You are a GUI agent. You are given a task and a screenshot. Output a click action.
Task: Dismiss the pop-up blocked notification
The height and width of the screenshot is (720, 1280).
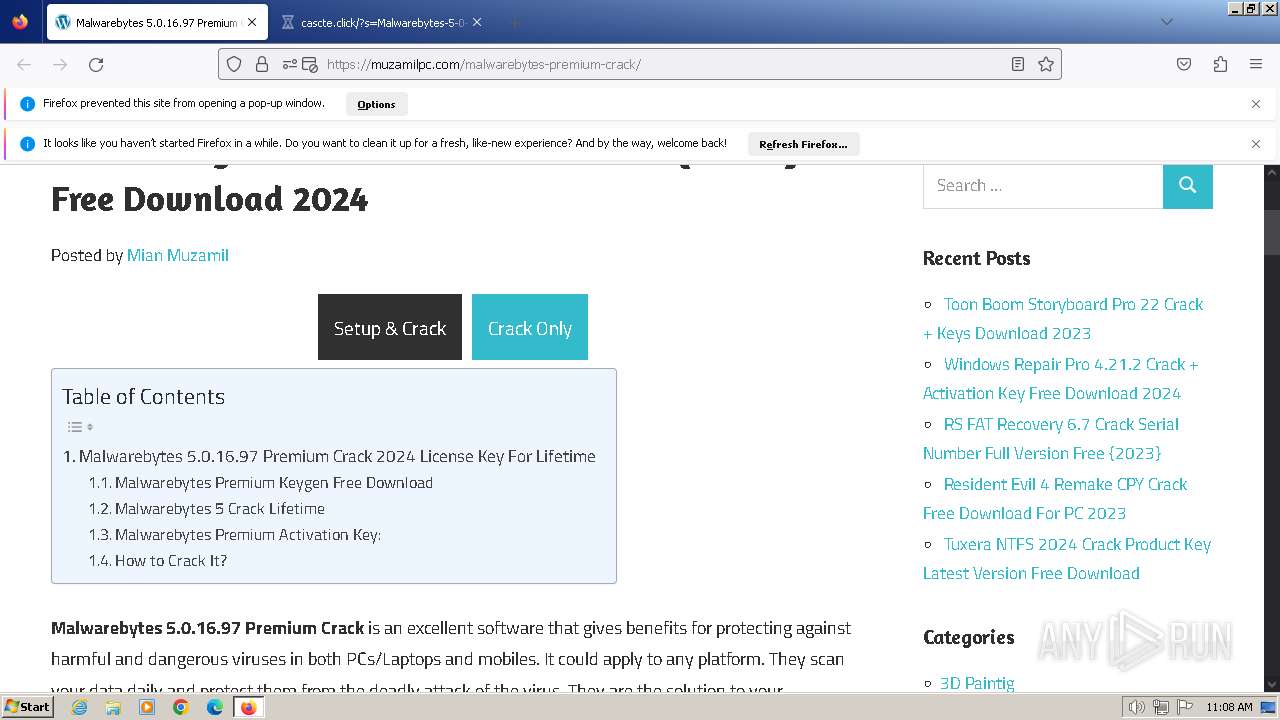pyautogui.click(x=1256, y=104)
